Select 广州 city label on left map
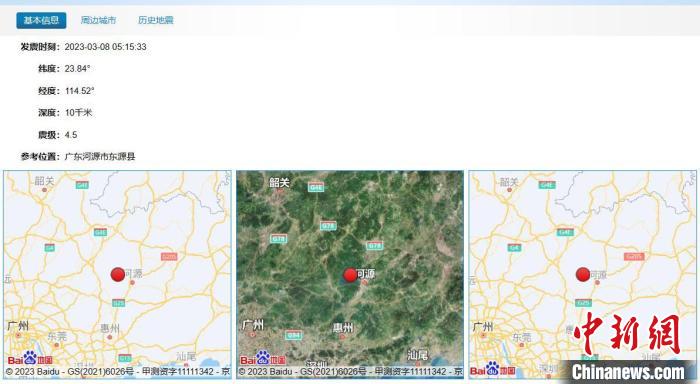Screen dimensions: 700x384 click(x=18, y=326)
